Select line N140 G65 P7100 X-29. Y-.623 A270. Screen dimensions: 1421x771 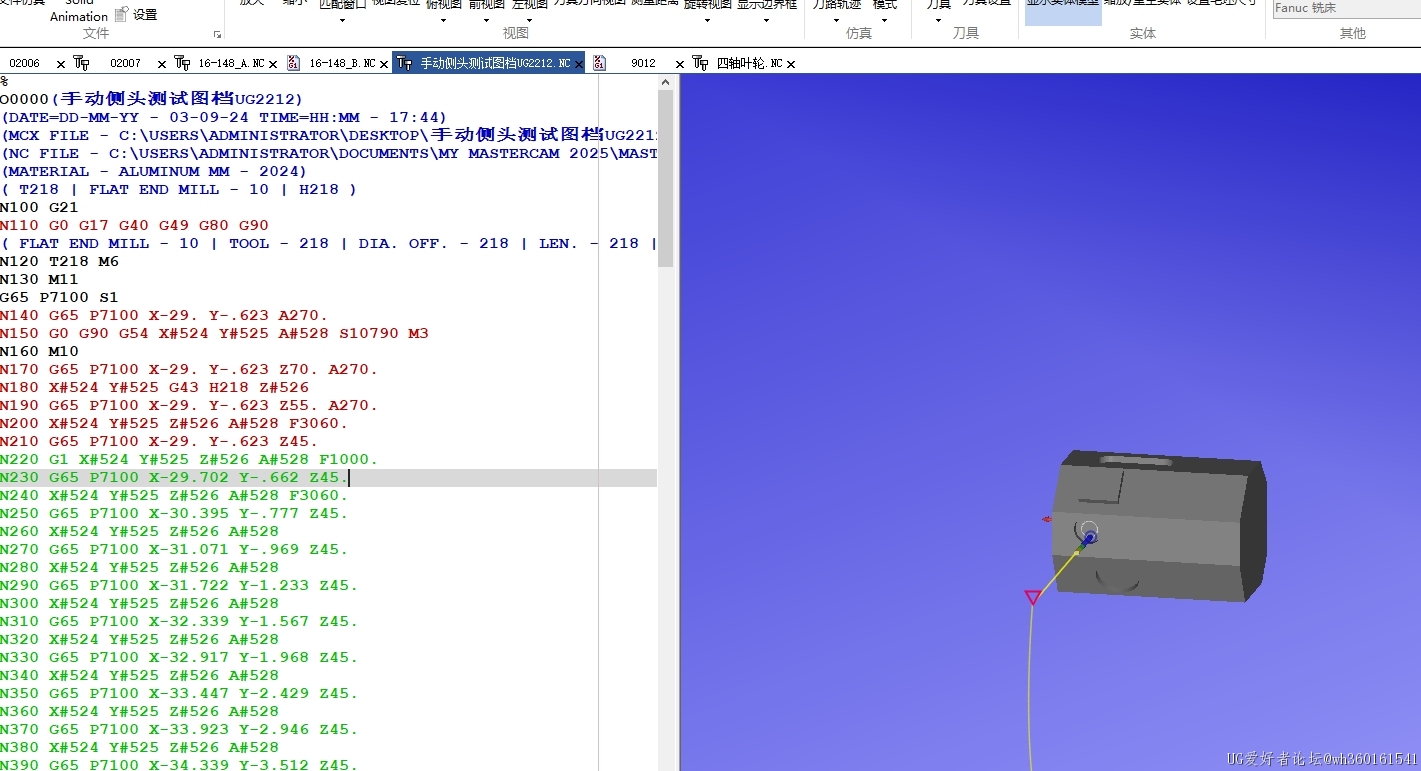(x=164, y=316)
